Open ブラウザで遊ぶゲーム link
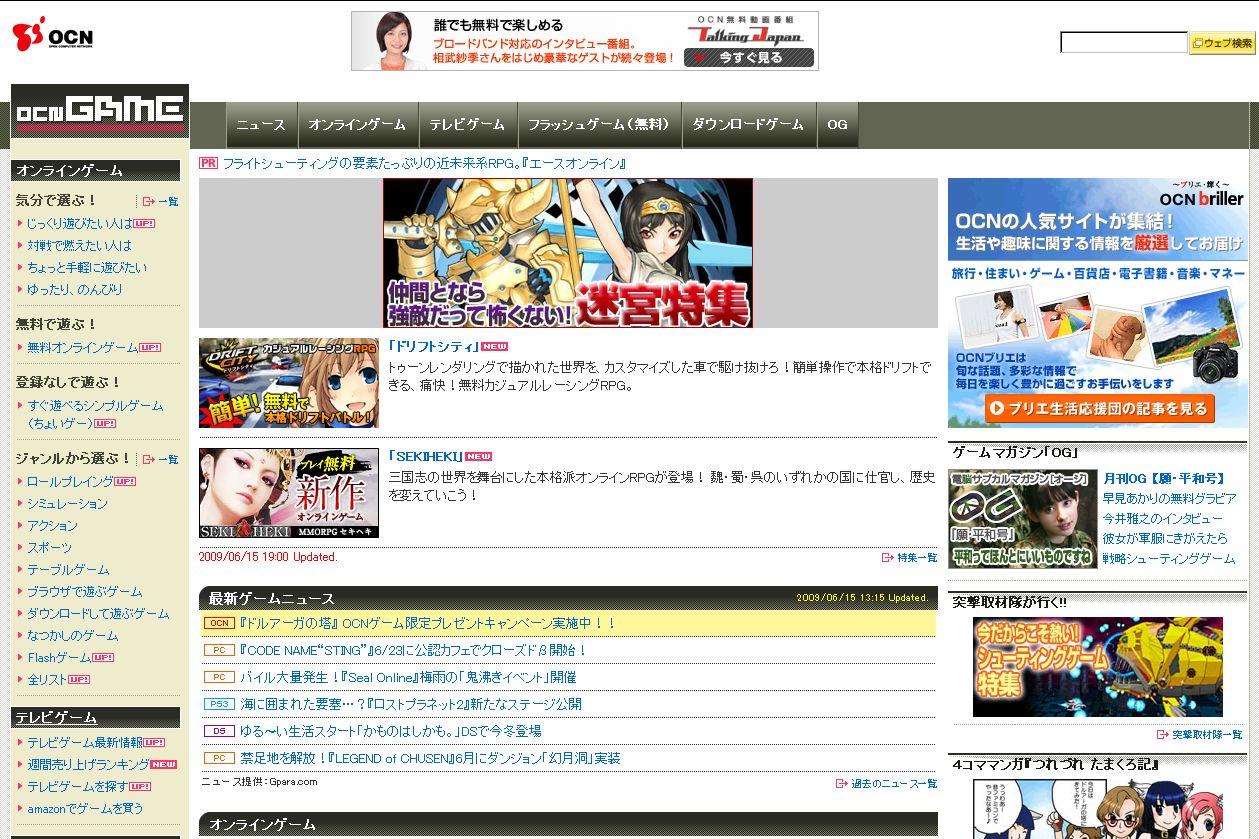Image resolution: width=1259 pixels, height=839 pixels. click(84, 591)
